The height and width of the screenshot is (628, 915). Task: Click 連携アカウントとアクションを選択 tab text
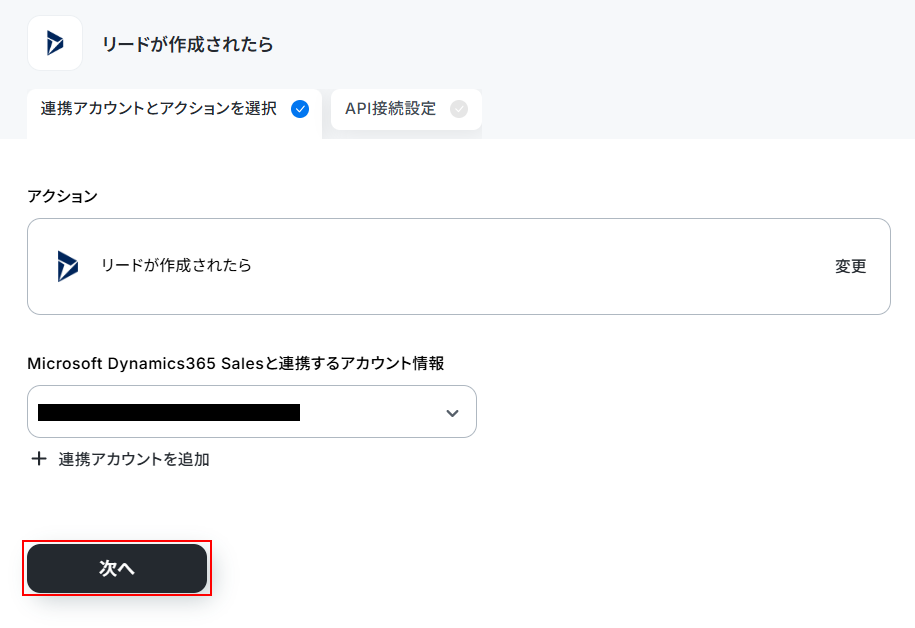pyautogui.click(x=159, y=109)
